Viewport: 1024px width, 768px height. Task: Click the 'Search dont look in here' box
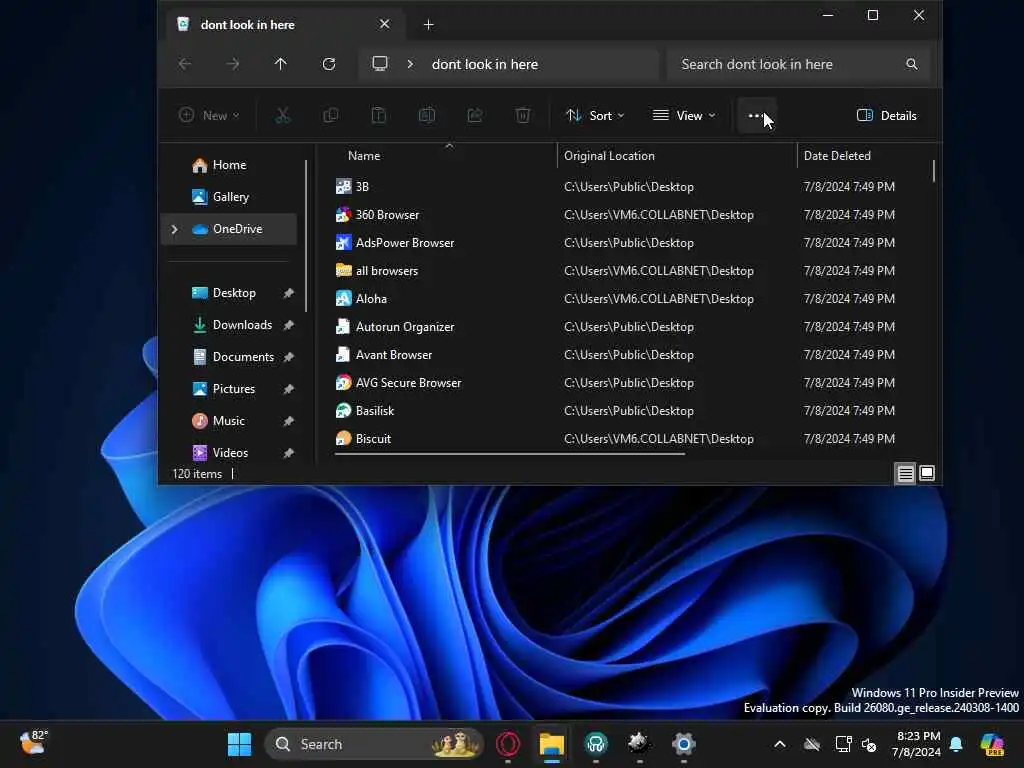pos(798,64)
